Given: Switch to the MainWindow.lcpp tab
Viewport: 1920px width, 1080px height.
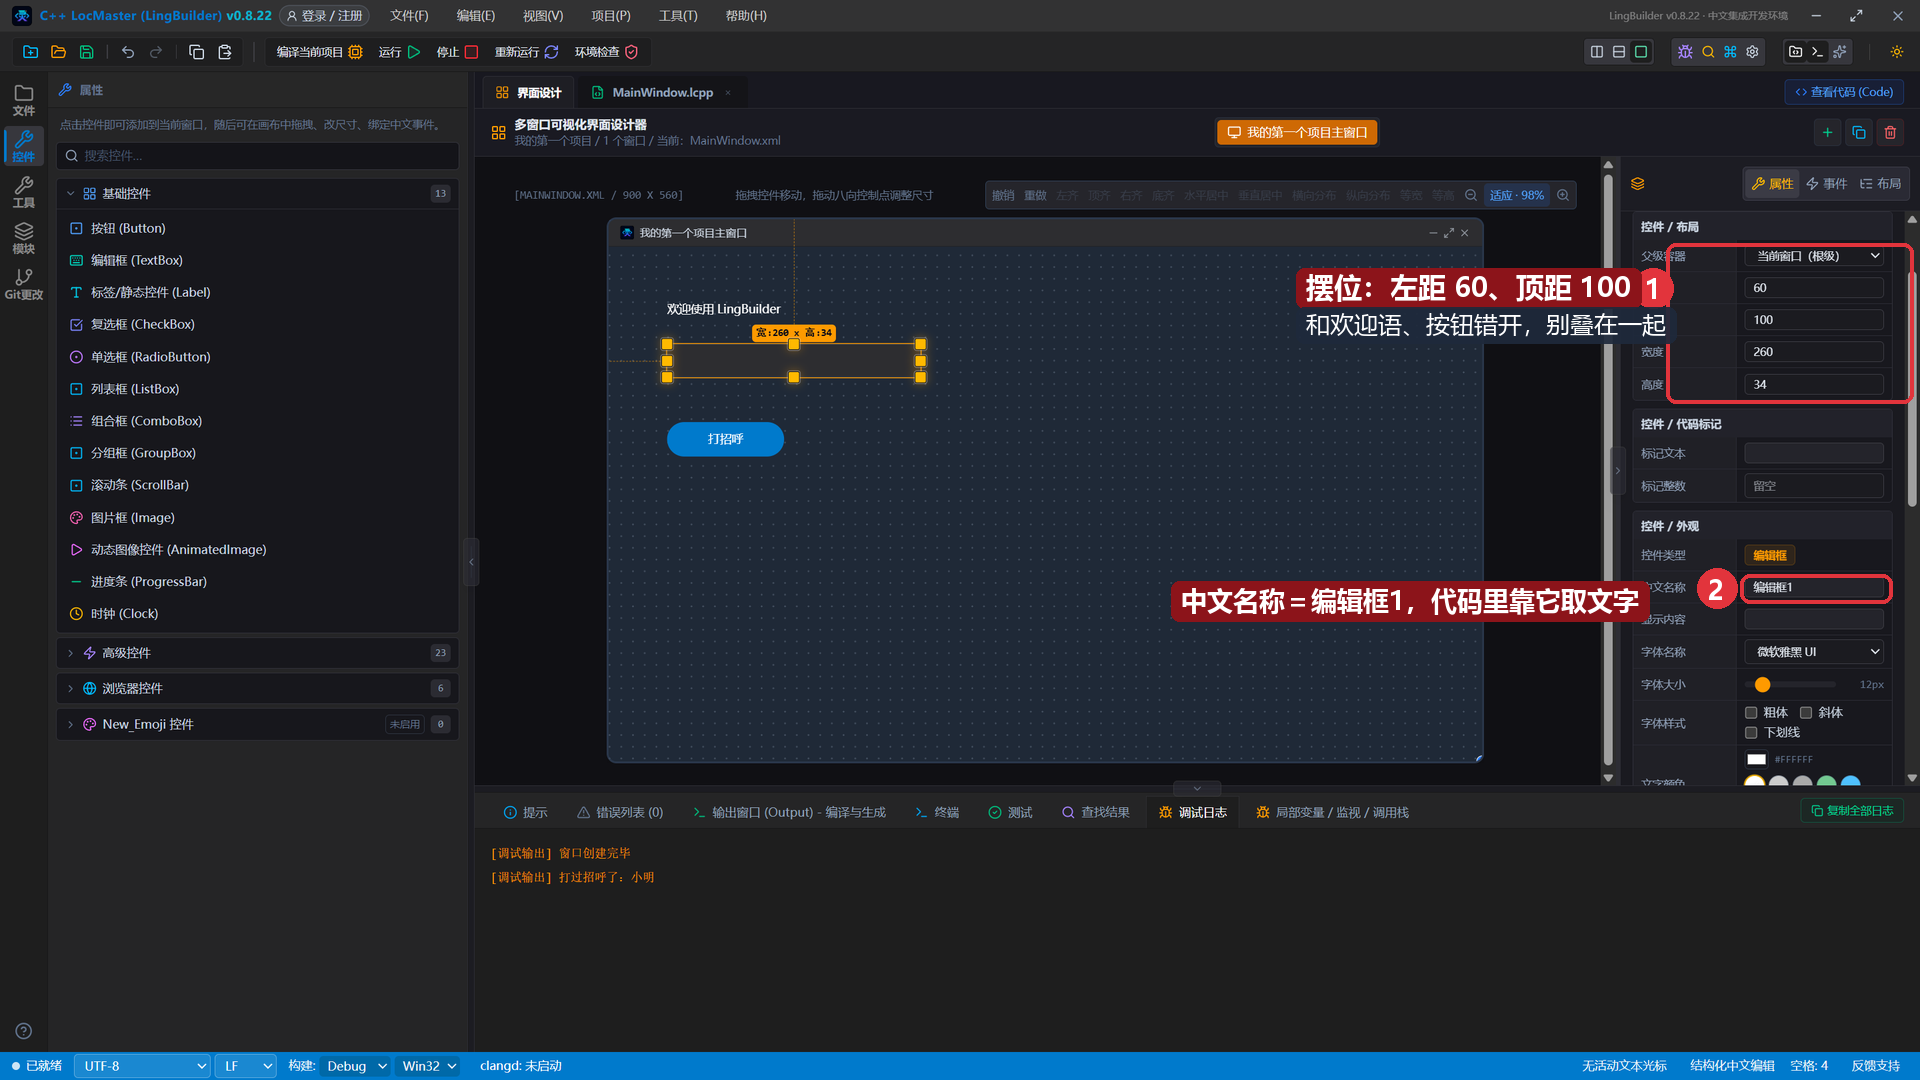Looking at the screenshot, I should pos(662,92).
